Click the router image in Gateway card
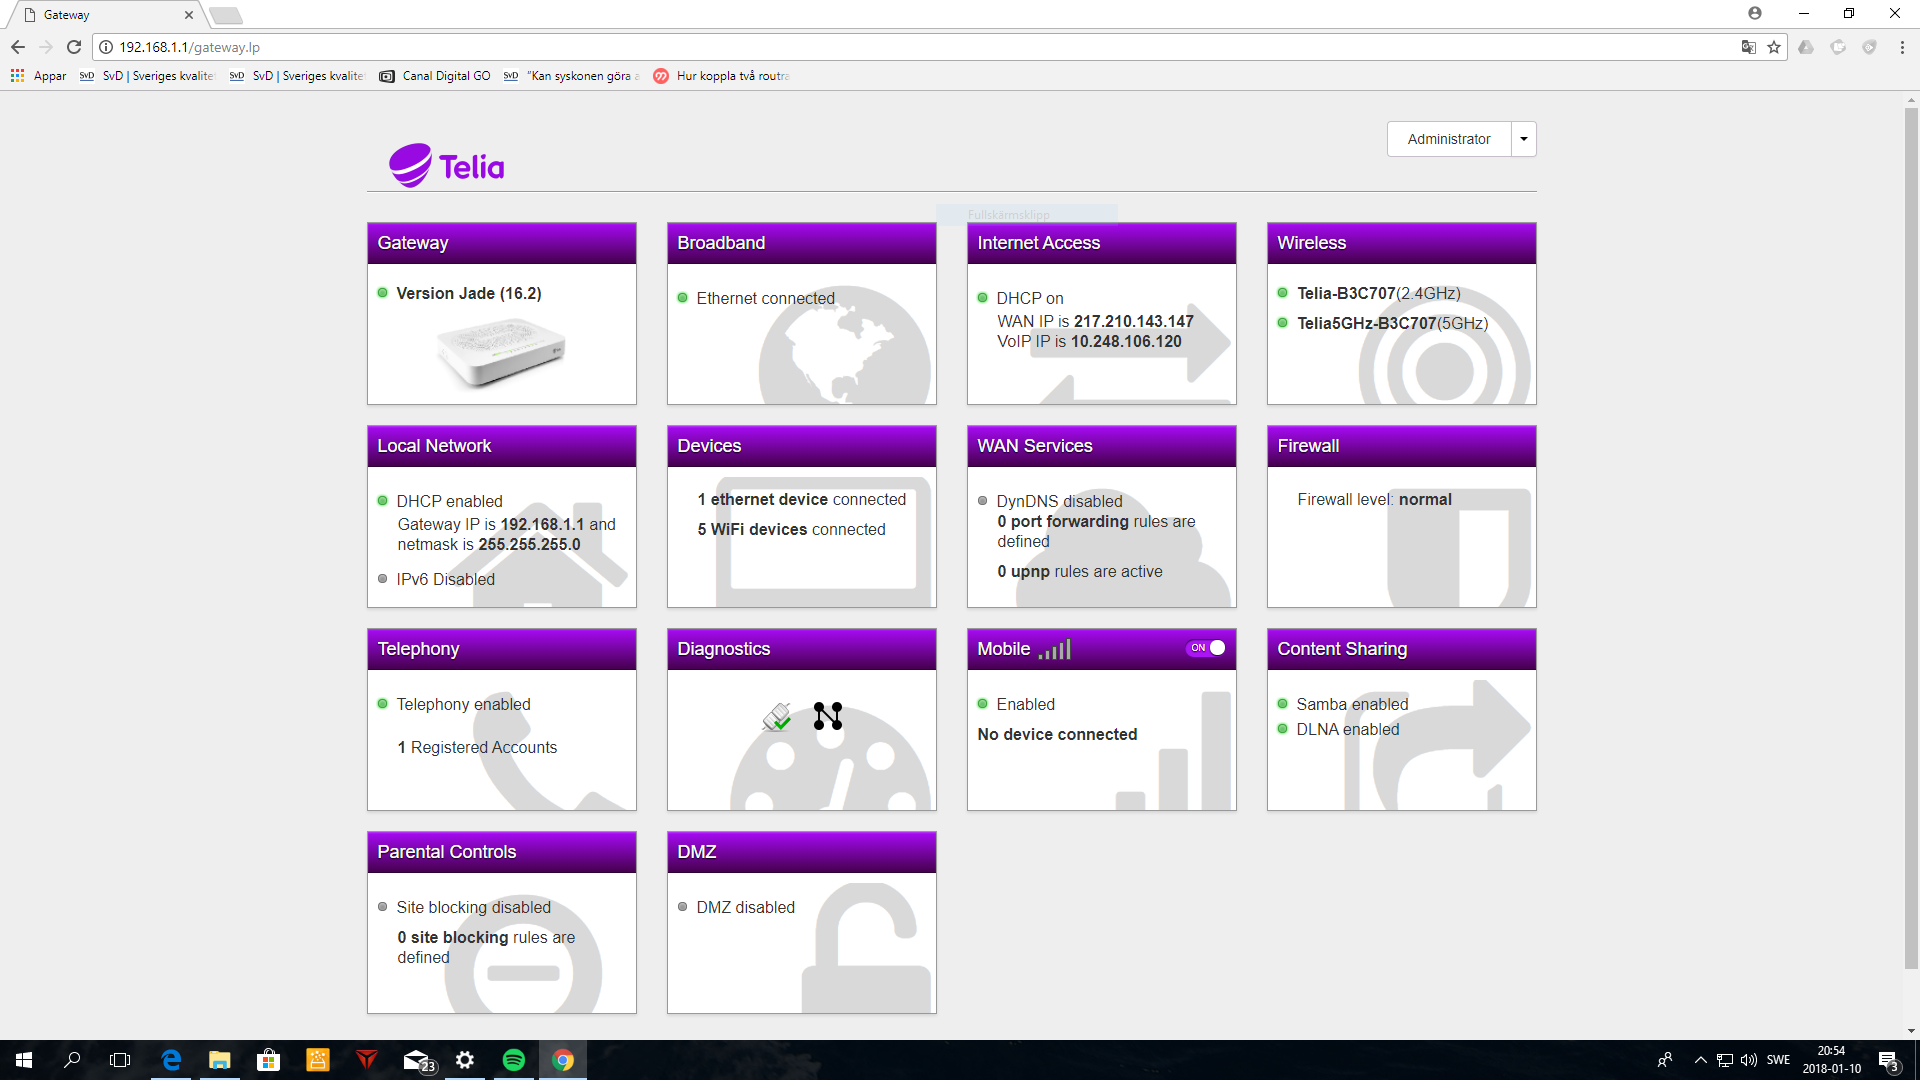This screenshot has width=1920, height=1080. pos(501,352)
